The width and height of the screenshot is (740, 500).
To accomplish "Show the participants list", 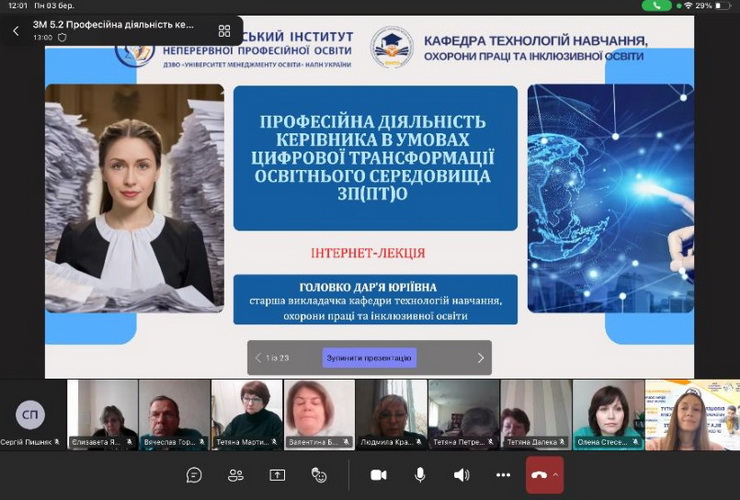I will [x=235, y=475].
